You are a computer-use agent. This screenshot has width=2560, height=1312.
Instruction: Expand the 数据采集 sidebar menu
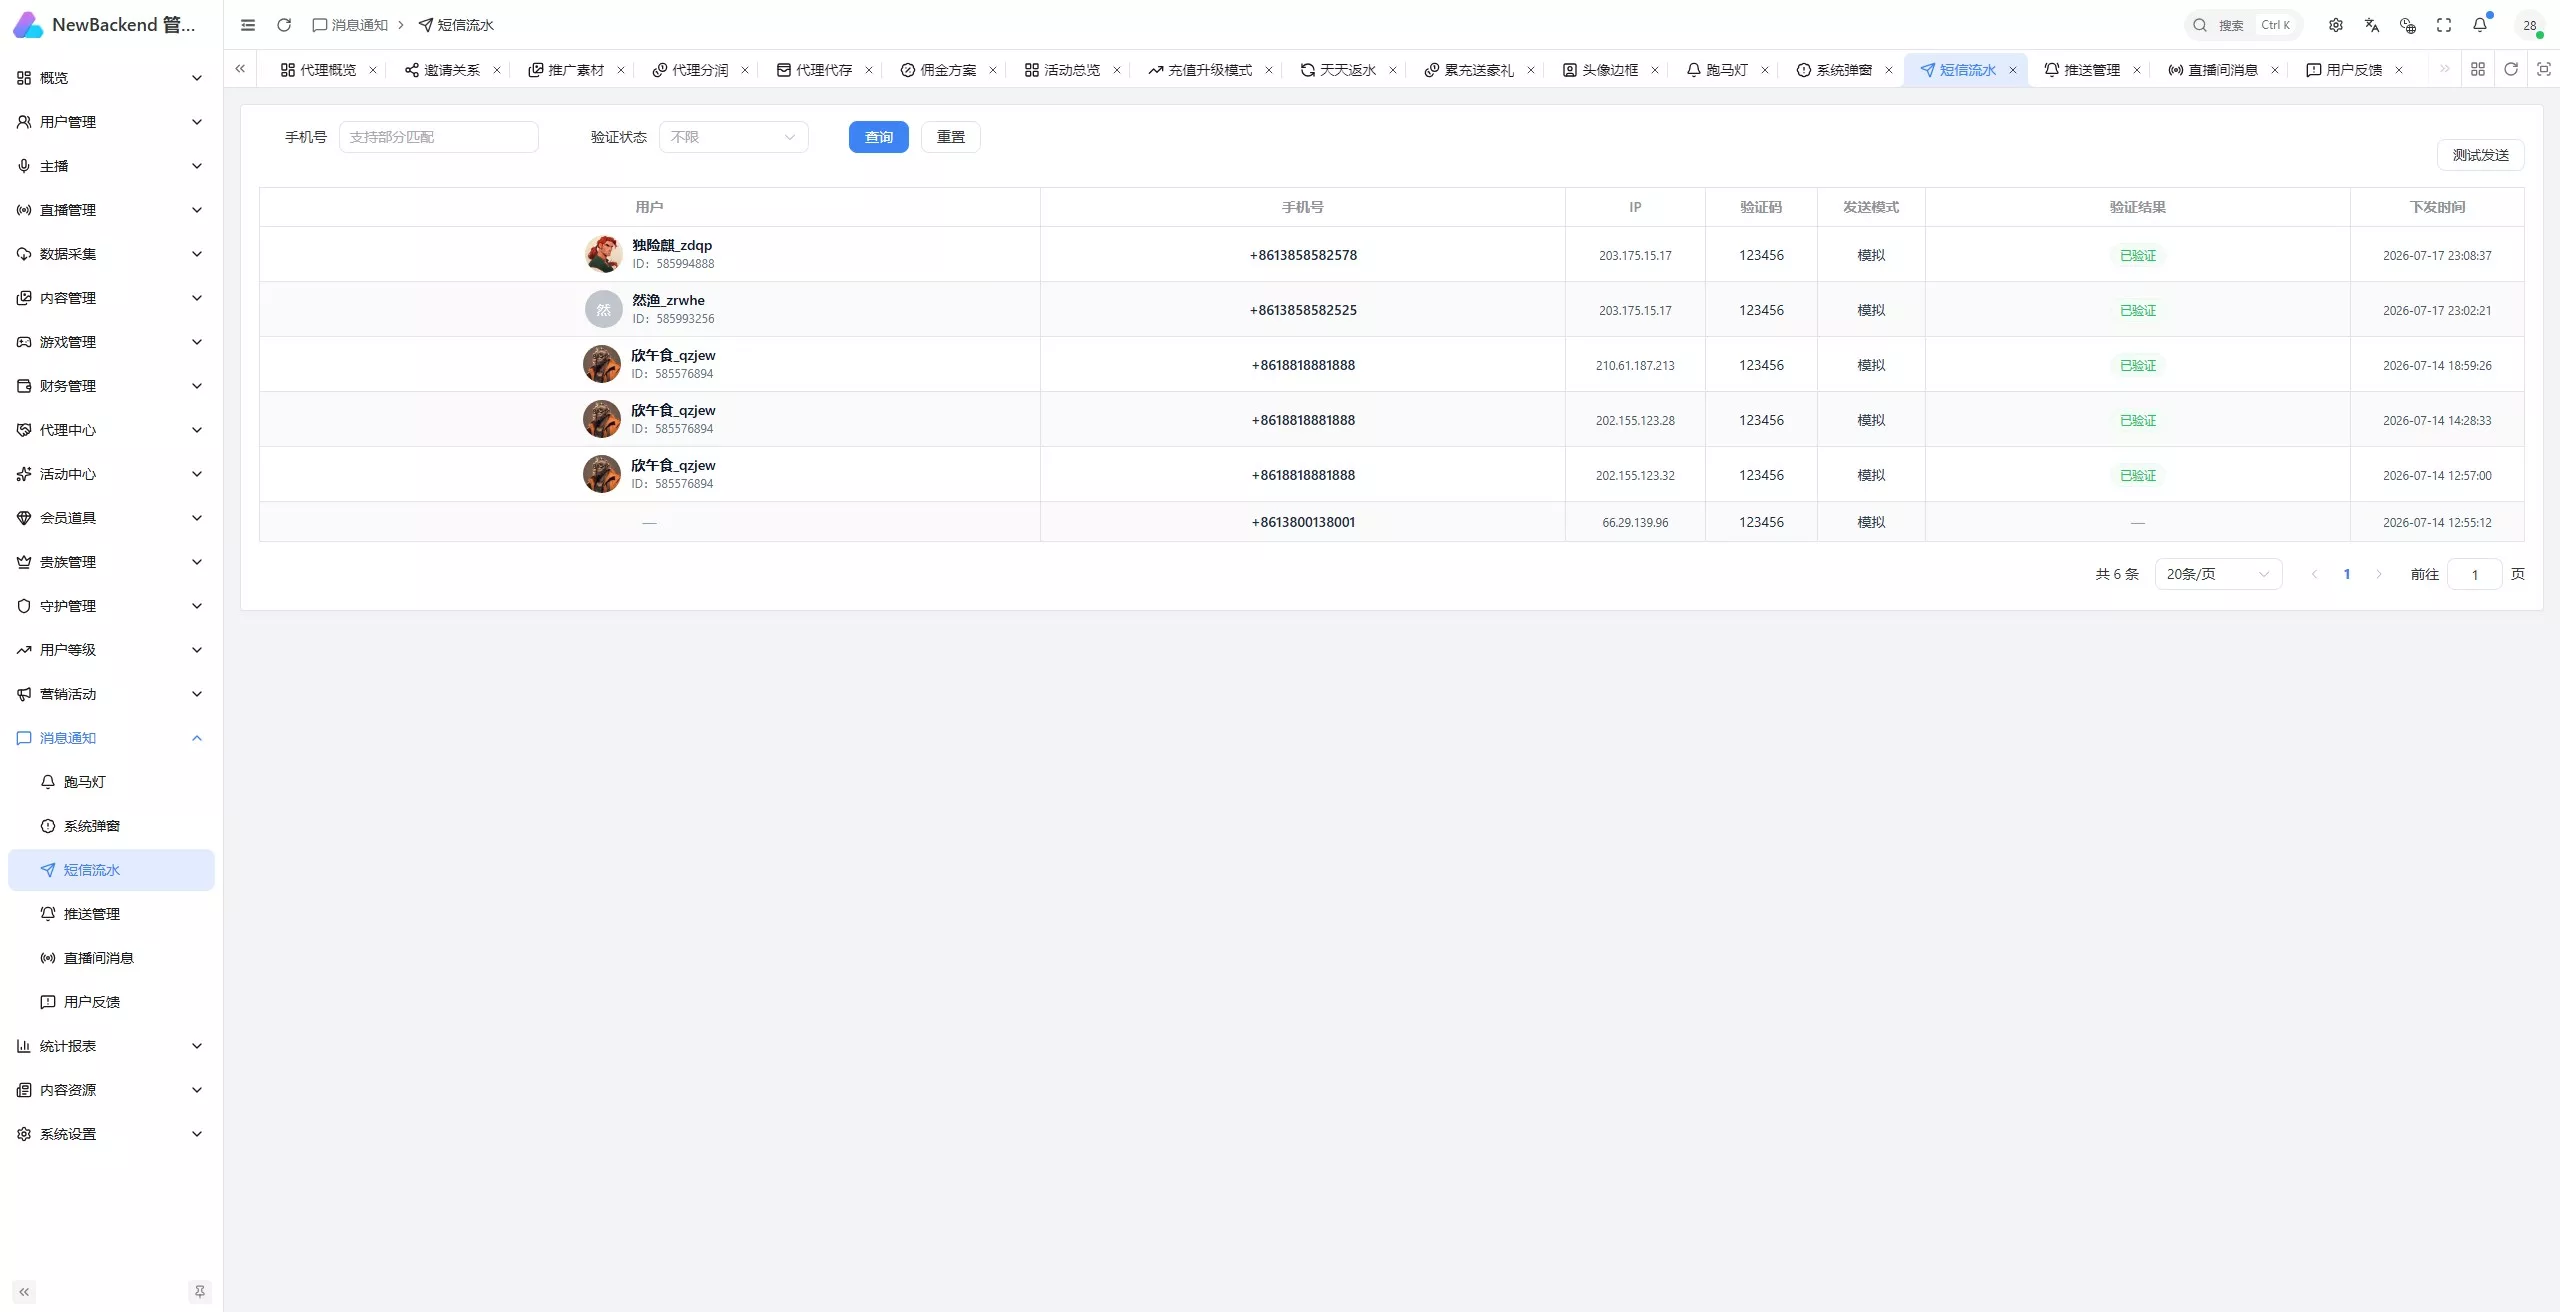tap(111, 254)
